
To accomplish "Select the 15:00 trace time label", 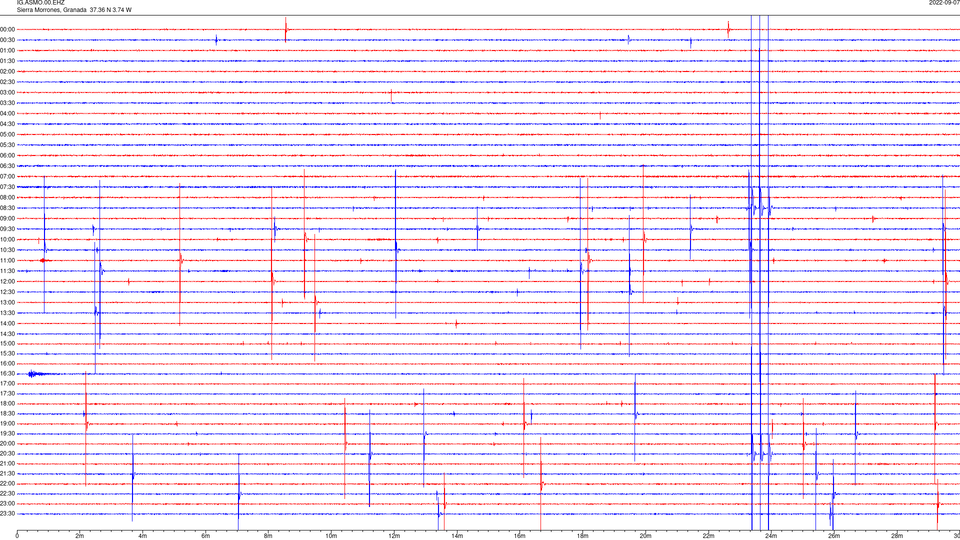I will 7,343.
